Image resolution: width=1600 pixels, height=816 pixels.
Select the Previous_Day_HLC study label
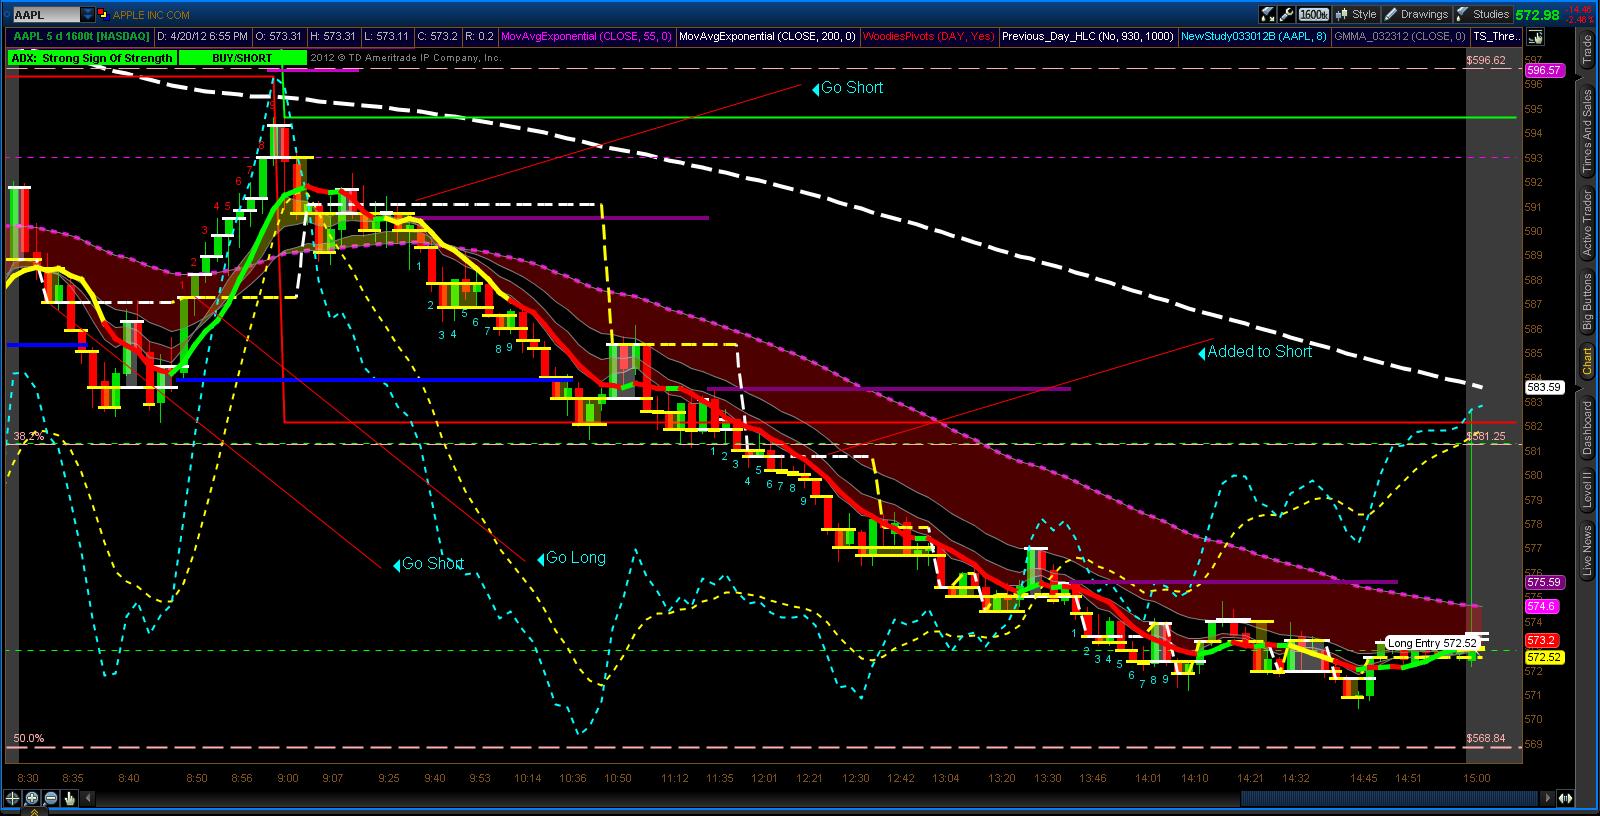click(x=1089, y=37)
